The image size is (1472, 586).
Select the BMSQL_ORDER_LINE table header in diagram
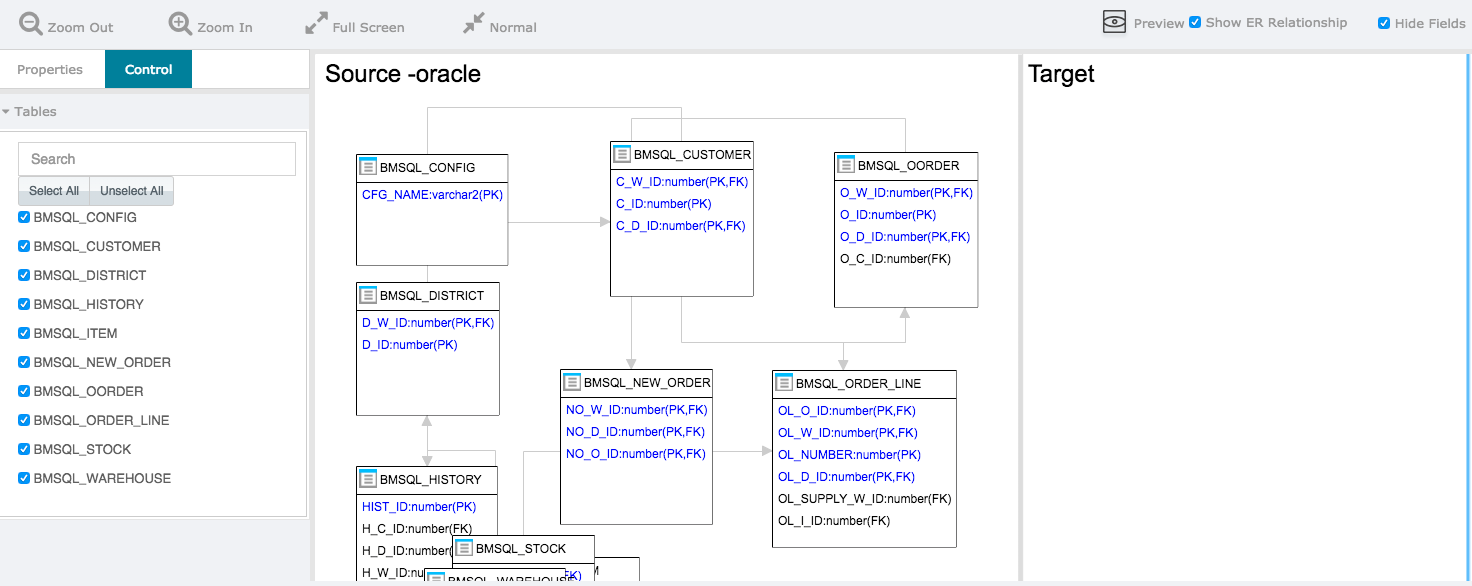(x=864, y=384)
